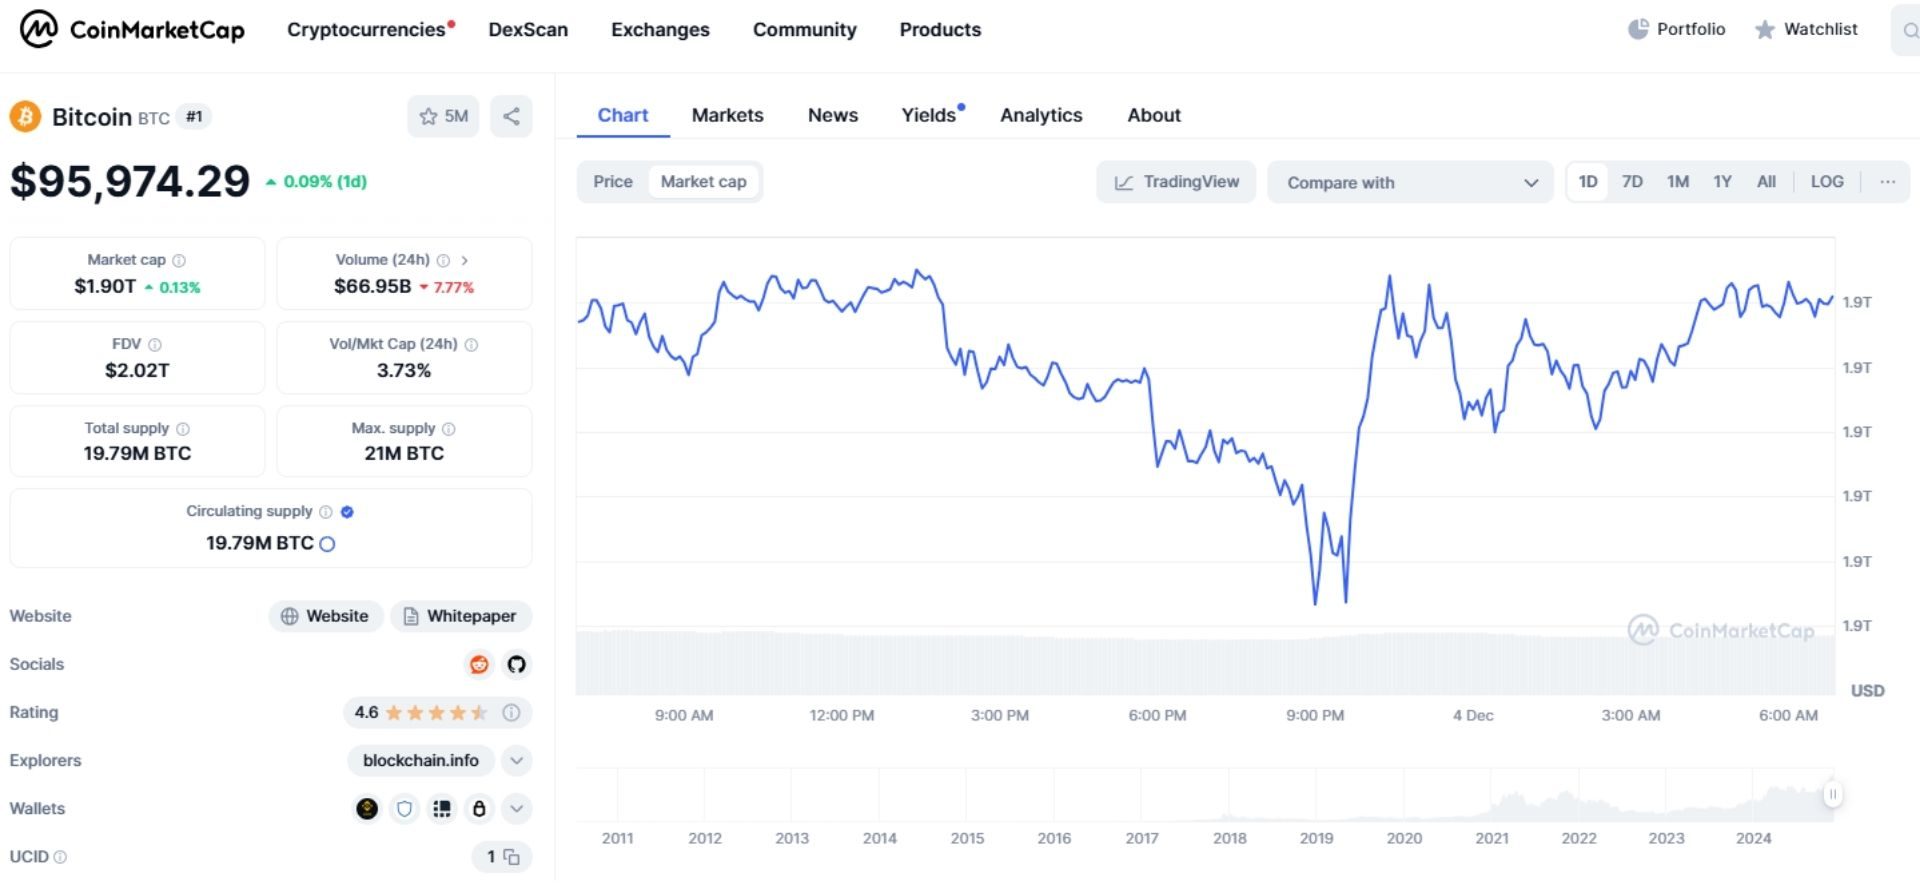This screenshot has height=892, width=1920.
Task: Open the Whitepaper link
Action: tap(461, 617)
